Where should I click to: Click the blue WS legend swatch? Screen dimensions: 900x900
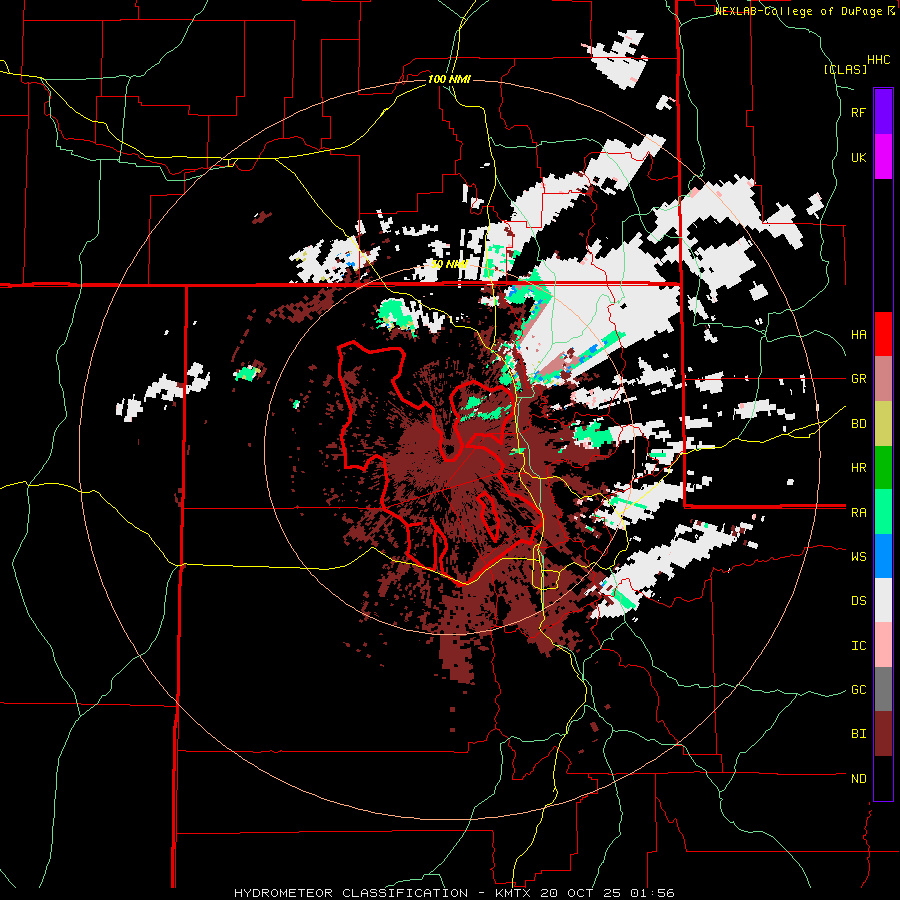[883, 556]
